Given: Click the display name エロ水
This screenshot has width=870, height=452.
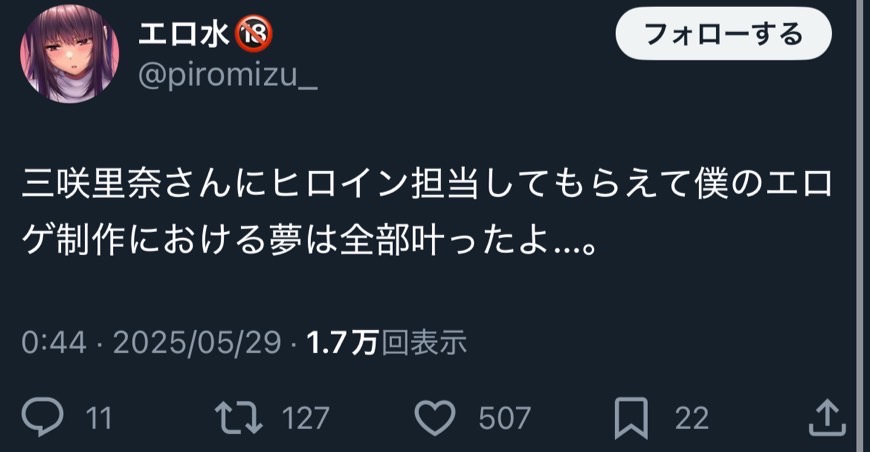Looking at the screenshot, I should [x=184, y=34].
